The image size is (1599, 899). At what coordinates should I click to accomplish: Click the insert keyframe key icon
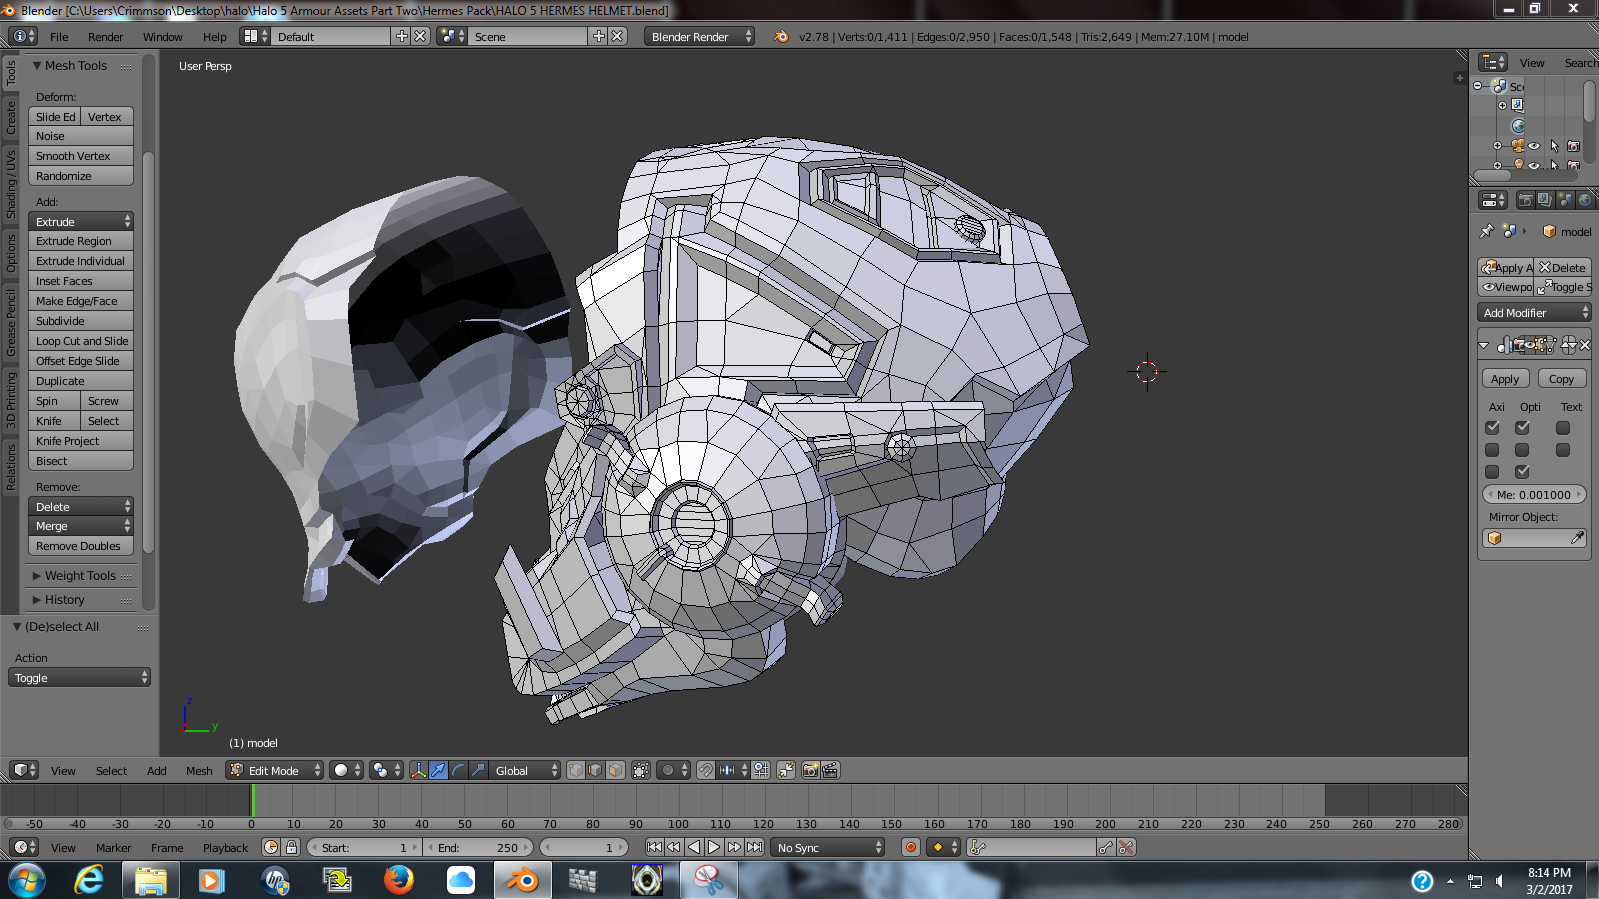pyautogui.click(x=1106, y=847)
